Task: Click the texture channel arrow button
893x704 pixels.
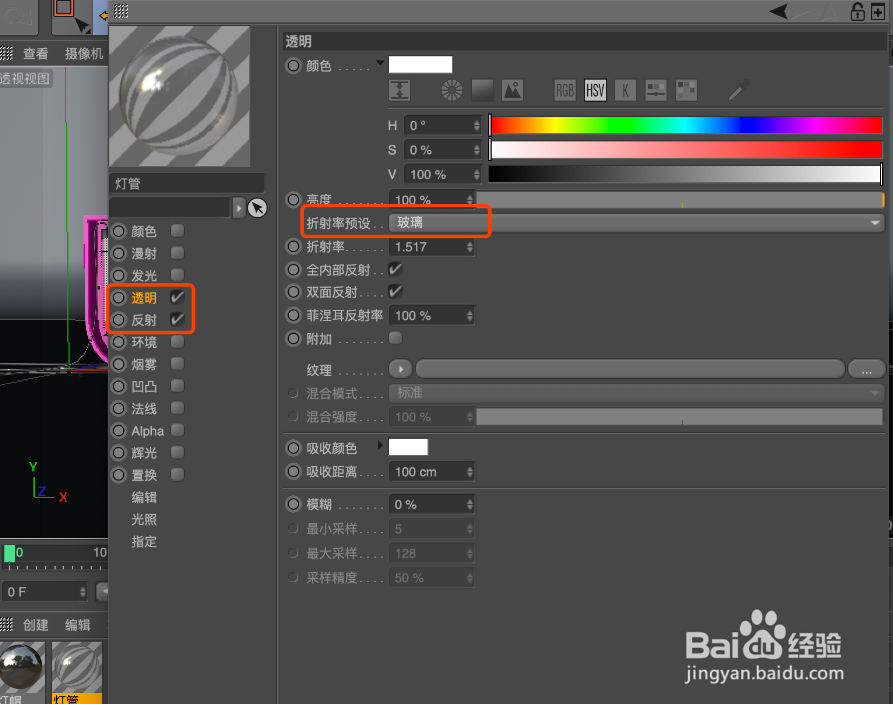Action: click(400, 369)
